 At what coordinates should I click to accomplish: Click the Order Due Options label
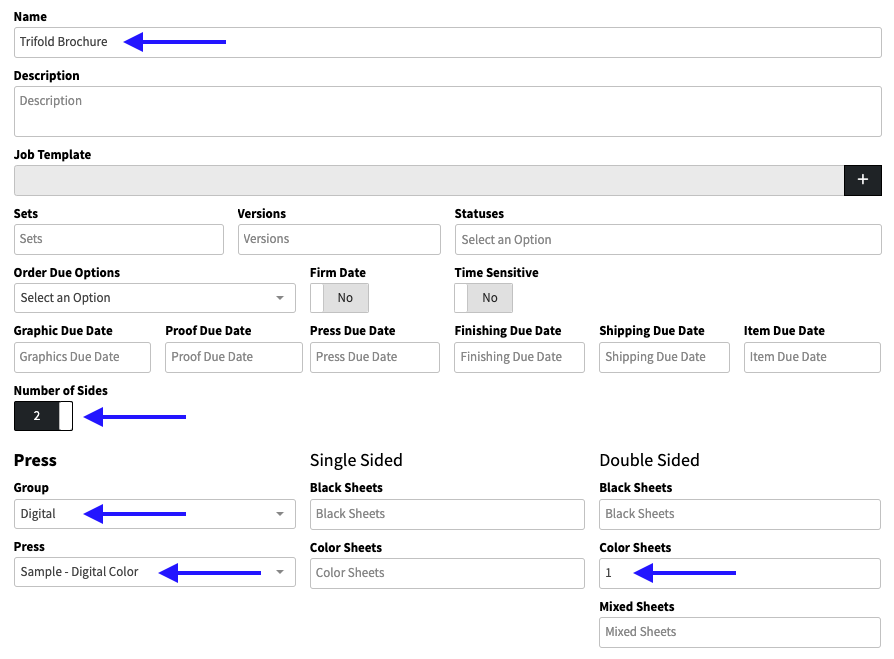click(67, 272)
